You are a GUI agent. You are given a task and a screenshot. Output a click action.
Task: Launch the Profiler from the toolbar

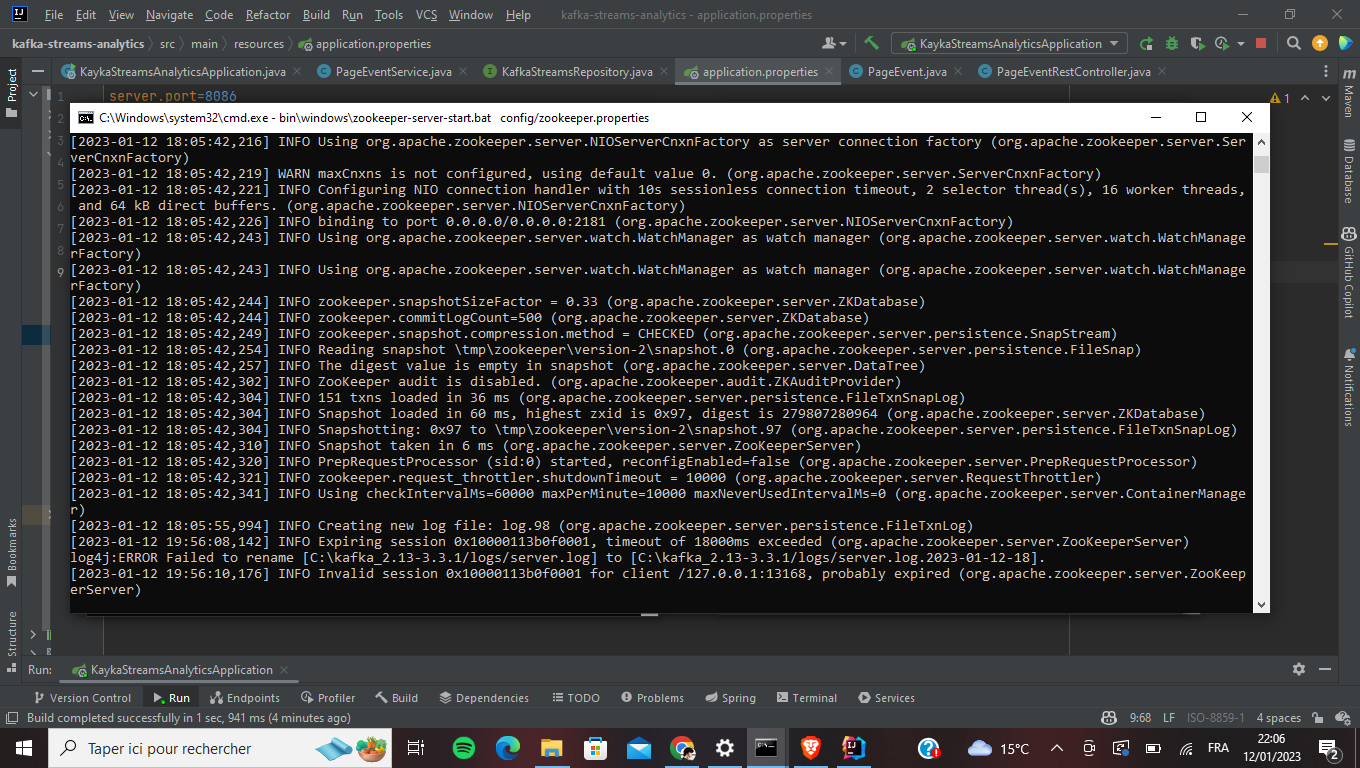point(1221,44)
